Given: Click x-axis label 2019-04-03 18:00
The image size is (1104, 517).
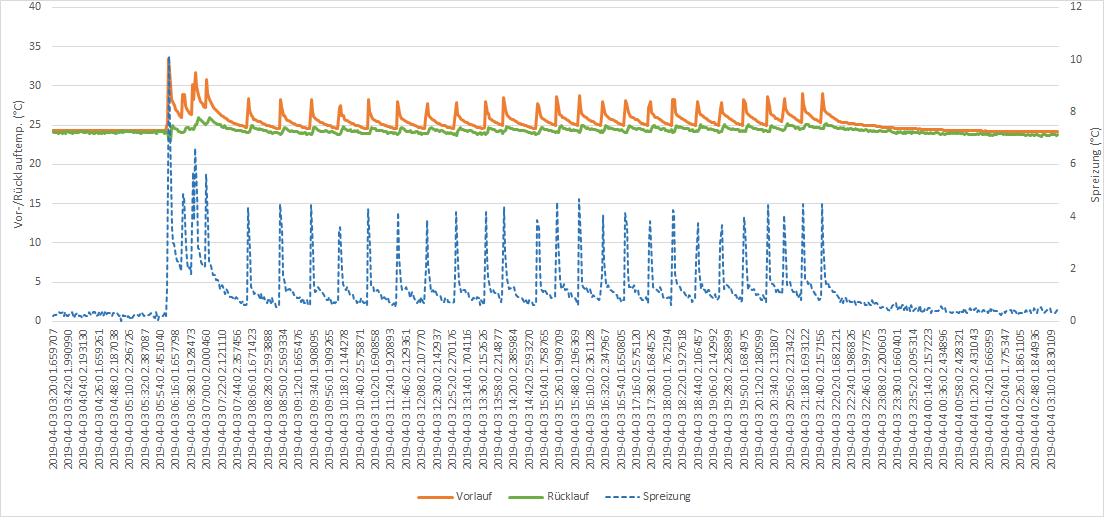Looking at the screenshot, I should pyautogui.click(x=667, y=397).
